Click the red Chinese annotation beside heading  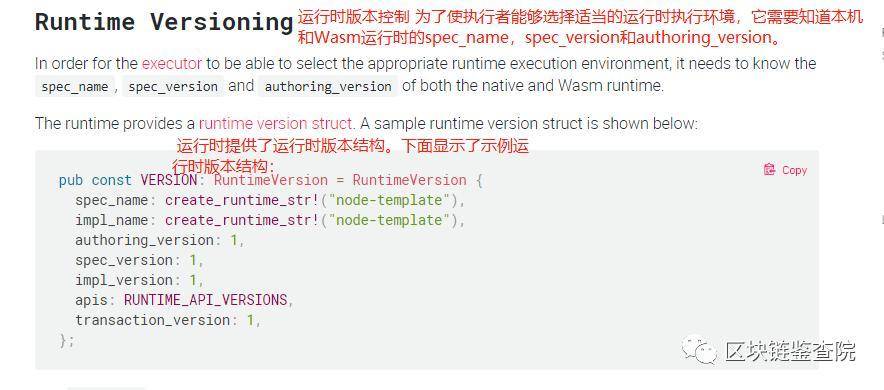pyautogui.click(x=580, y=27)
